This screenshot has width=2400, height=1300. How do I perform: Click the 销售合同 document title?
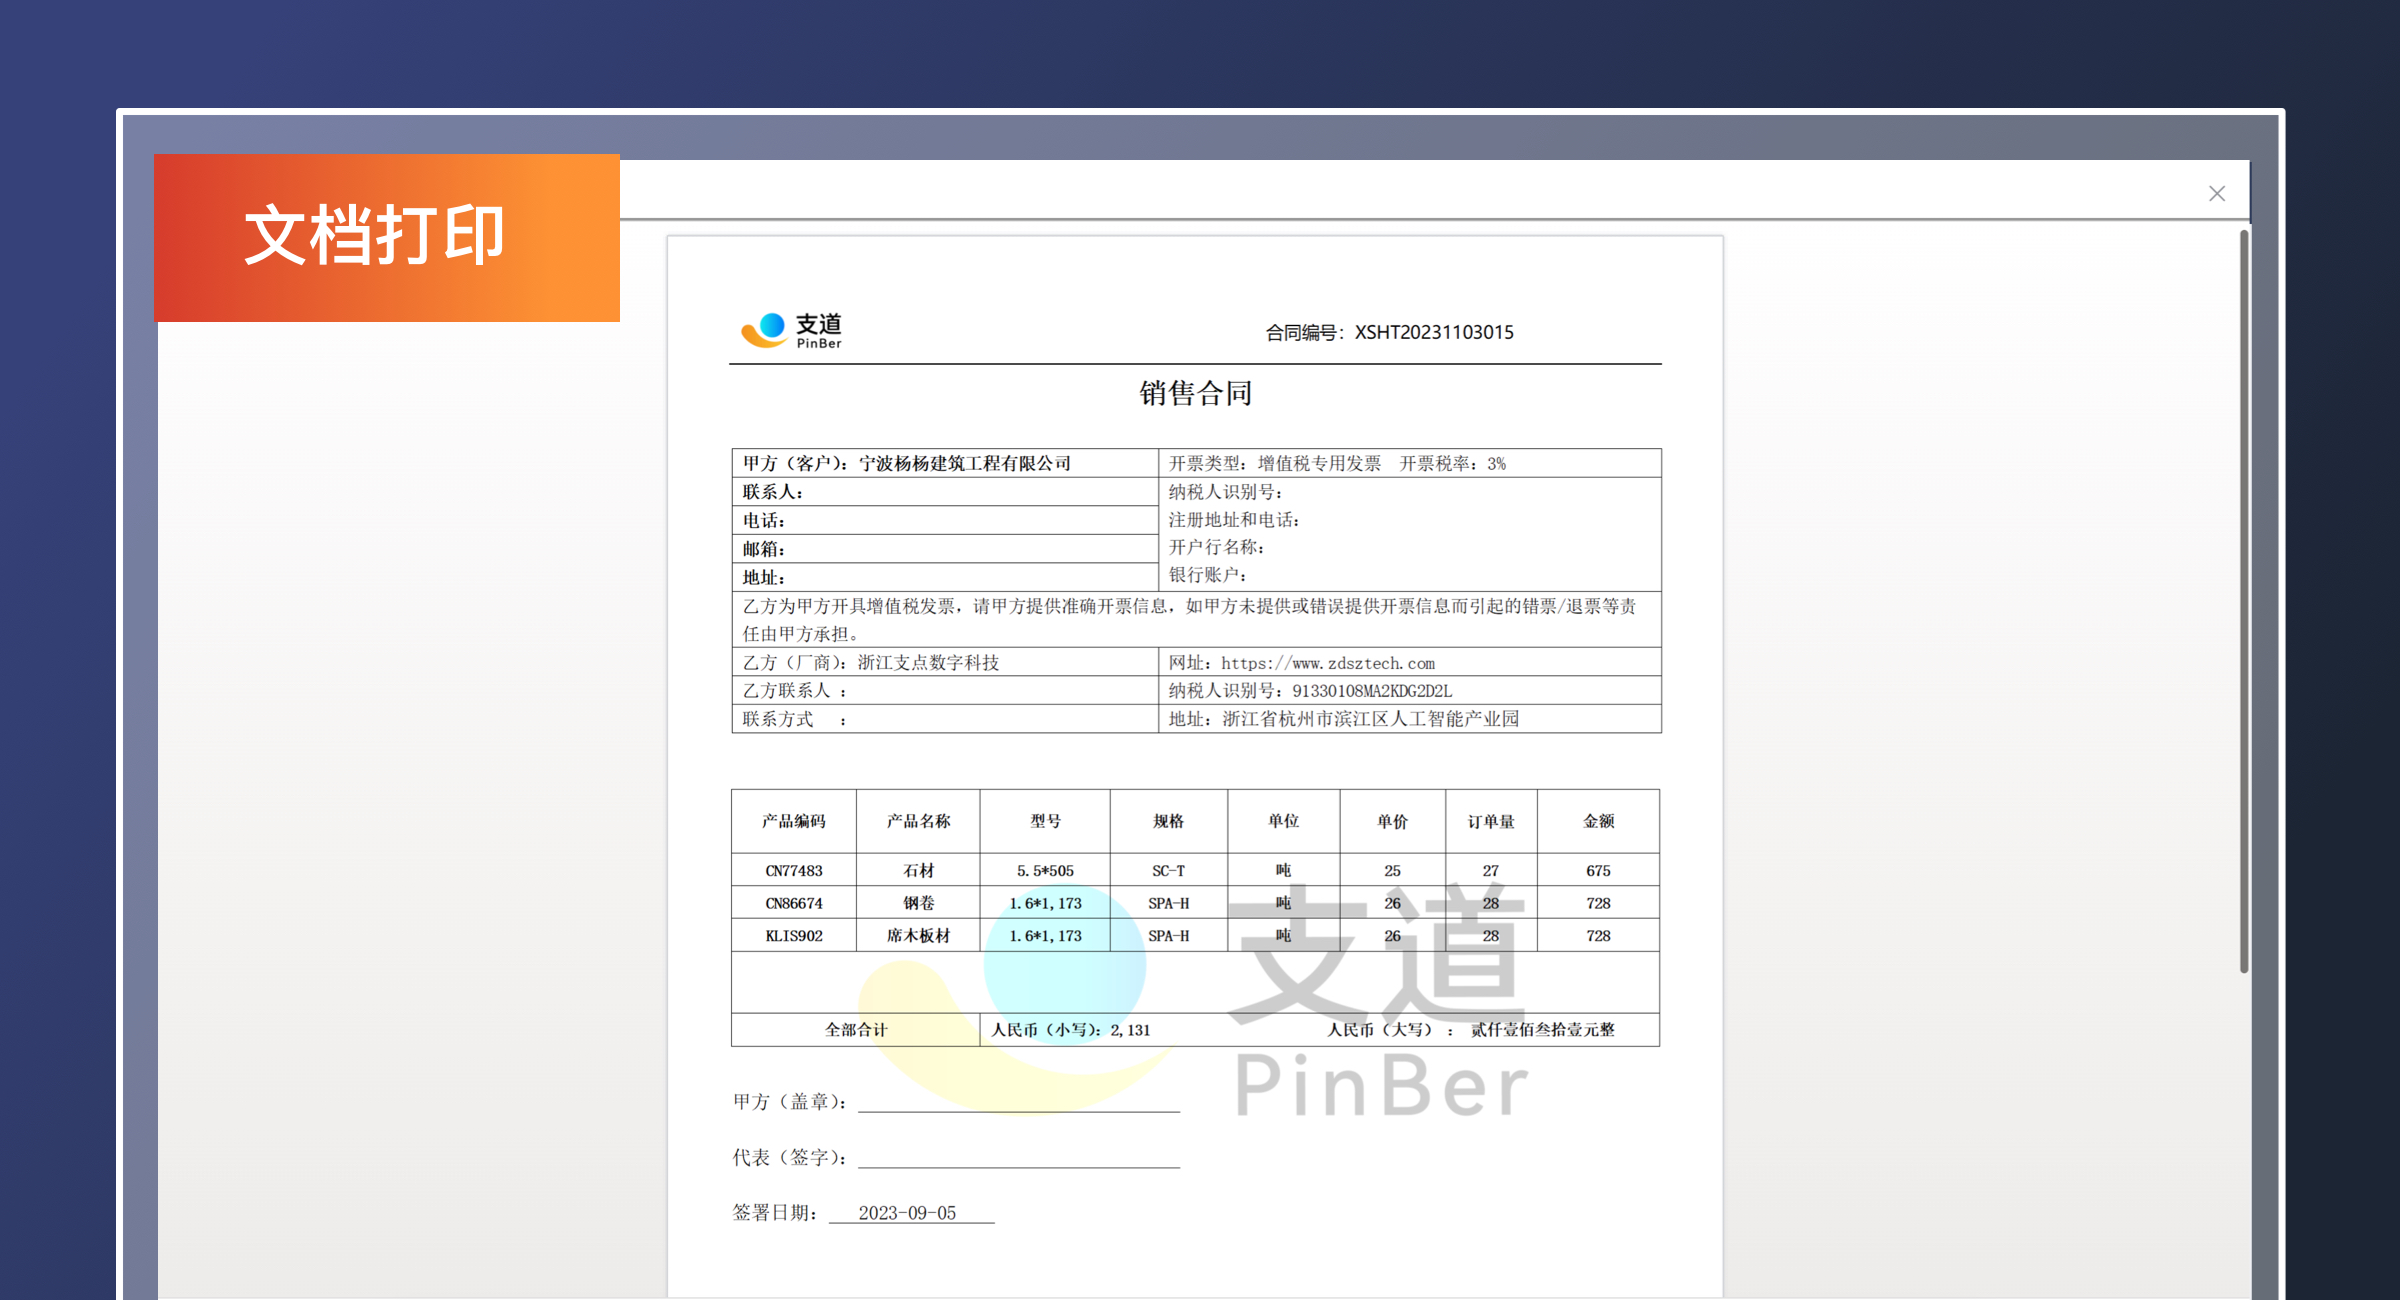(x=1194, y=394)
